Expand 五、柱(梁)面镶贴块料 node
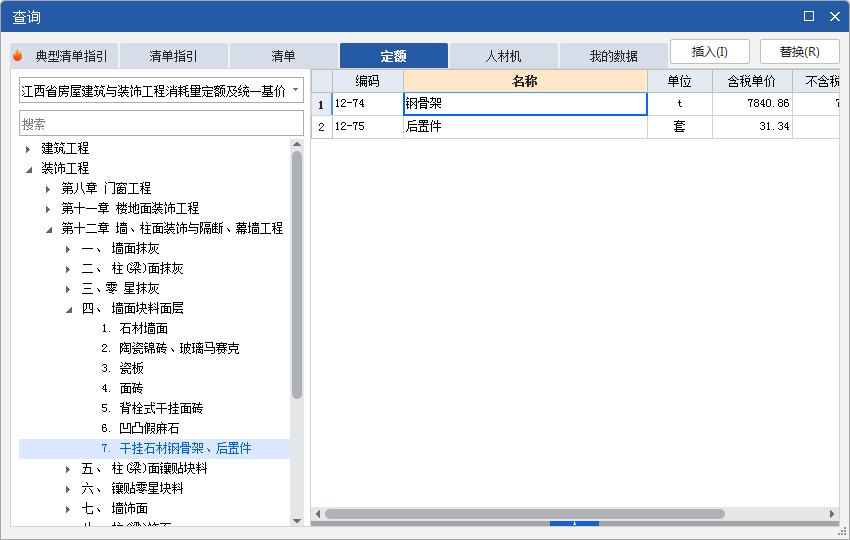The height and width of the screenshot is (540, 850). 68,469
